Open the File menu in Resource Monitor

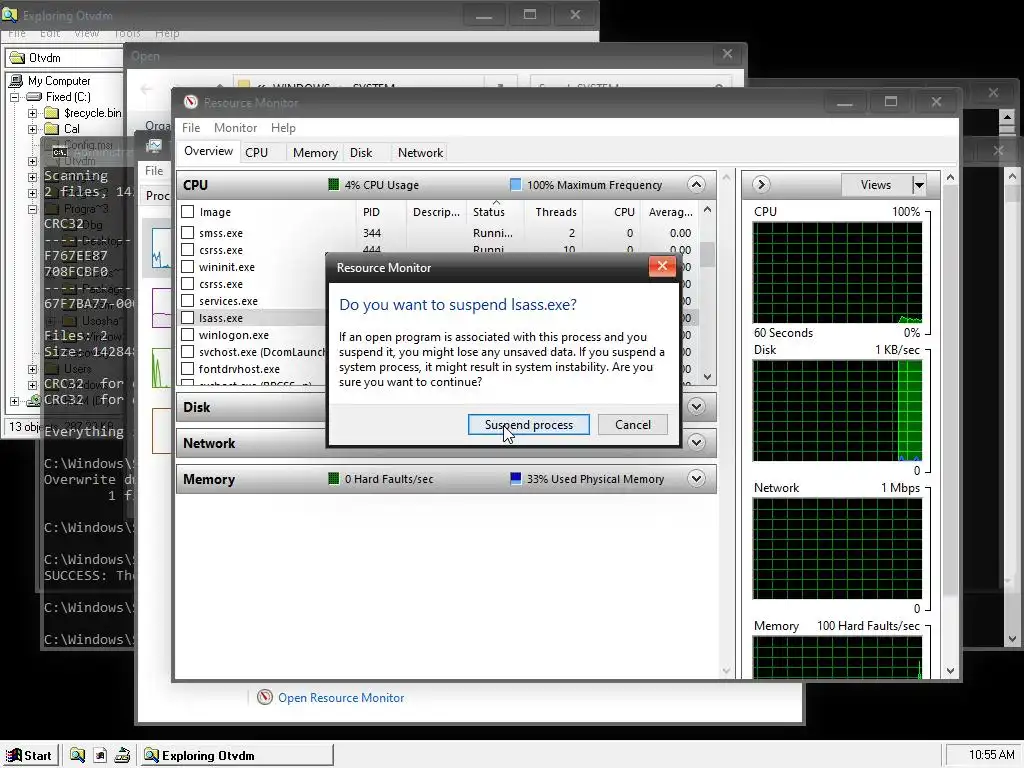click(191, 127)
